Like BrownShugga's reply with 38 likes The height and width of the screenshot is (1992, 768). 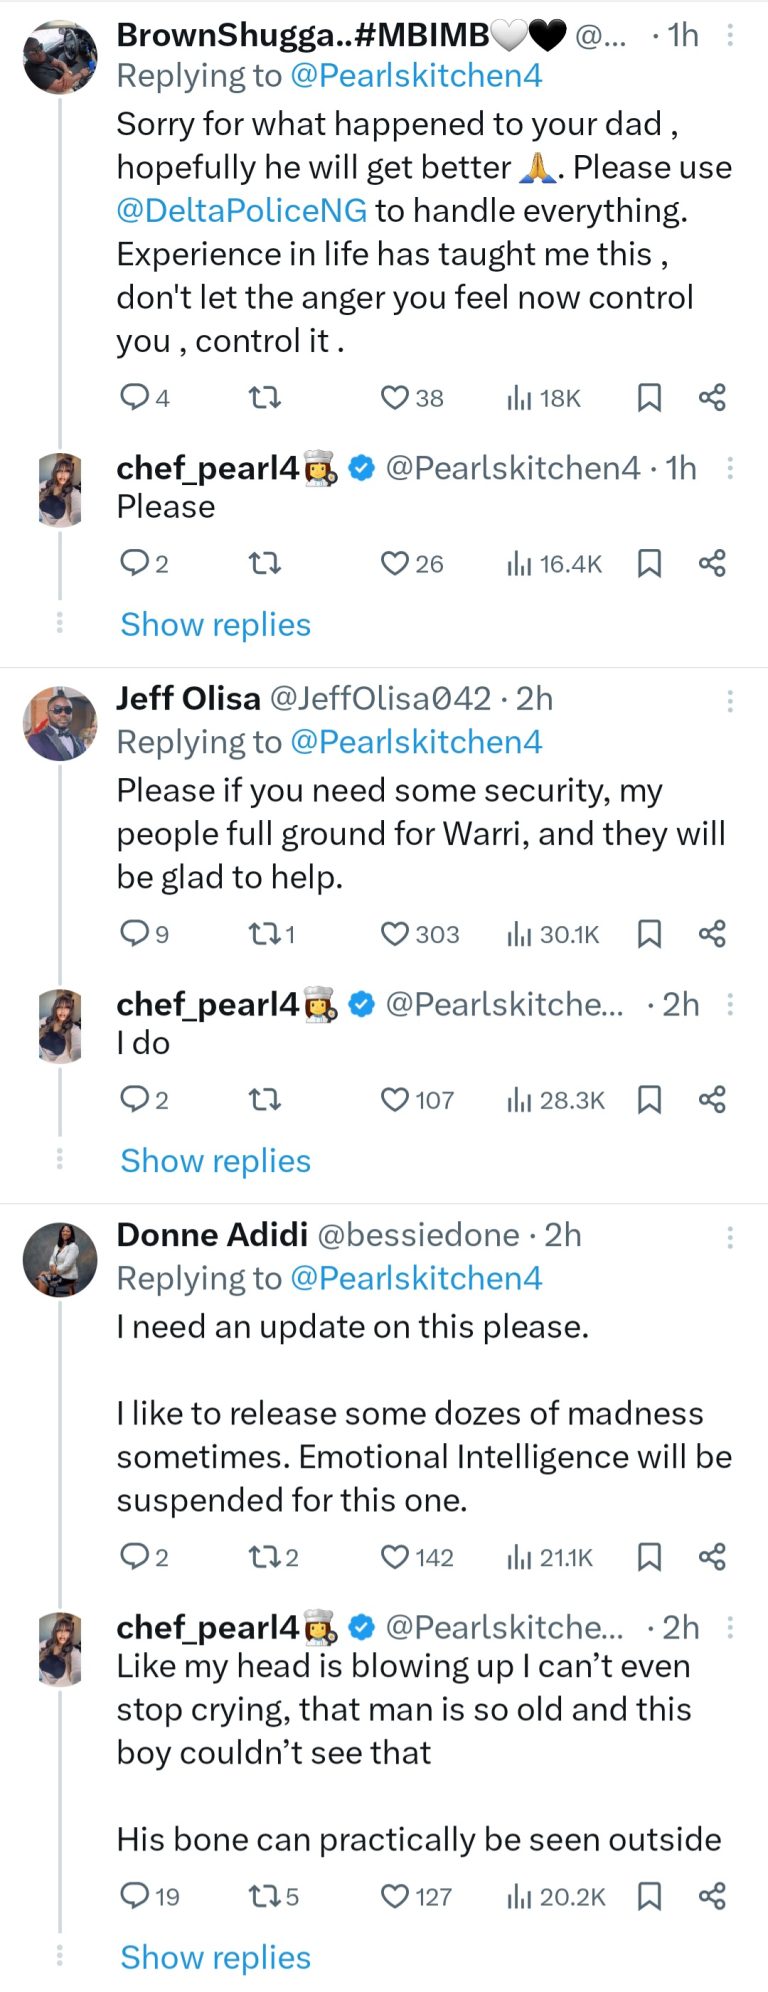click(395, 399)
